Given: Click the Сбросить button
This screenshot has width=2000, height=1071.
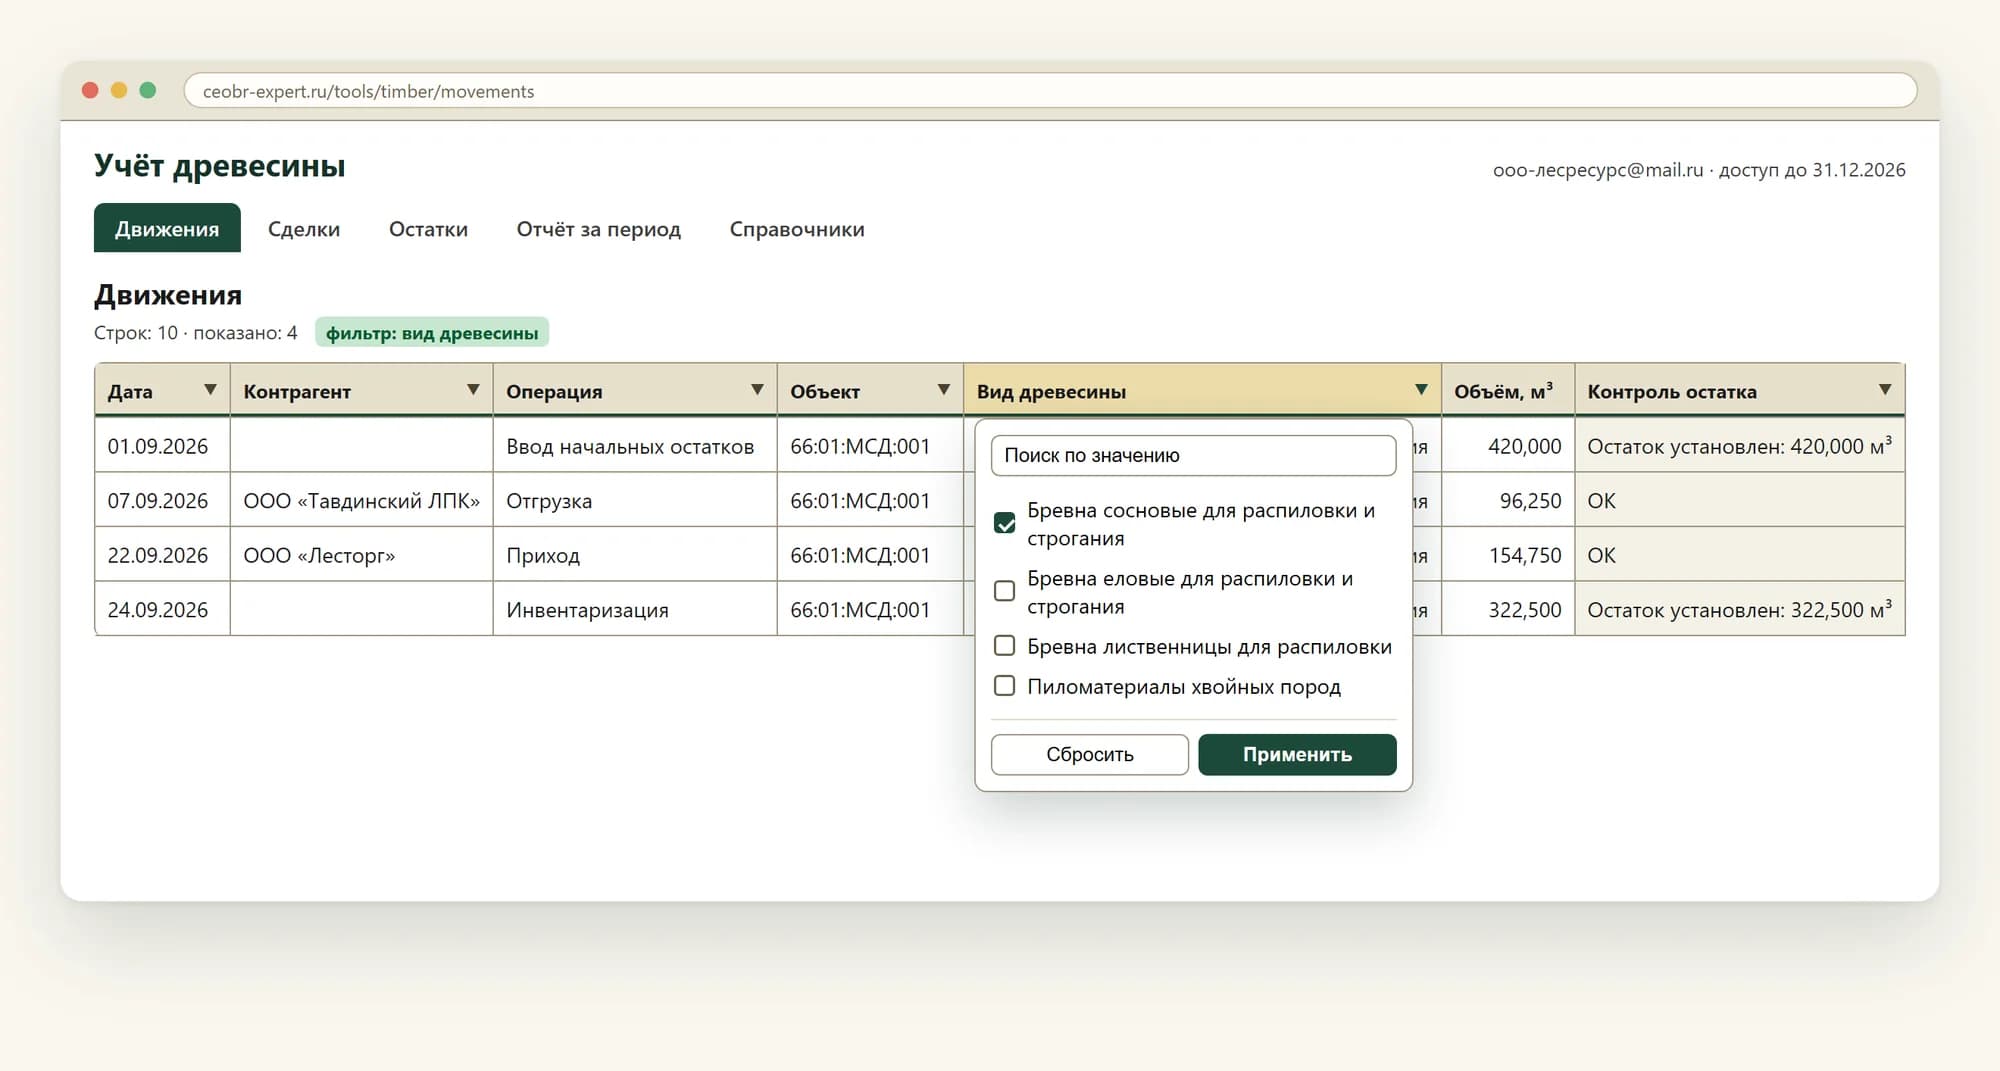Looking at the screenshot, I should click(1090, 754).
